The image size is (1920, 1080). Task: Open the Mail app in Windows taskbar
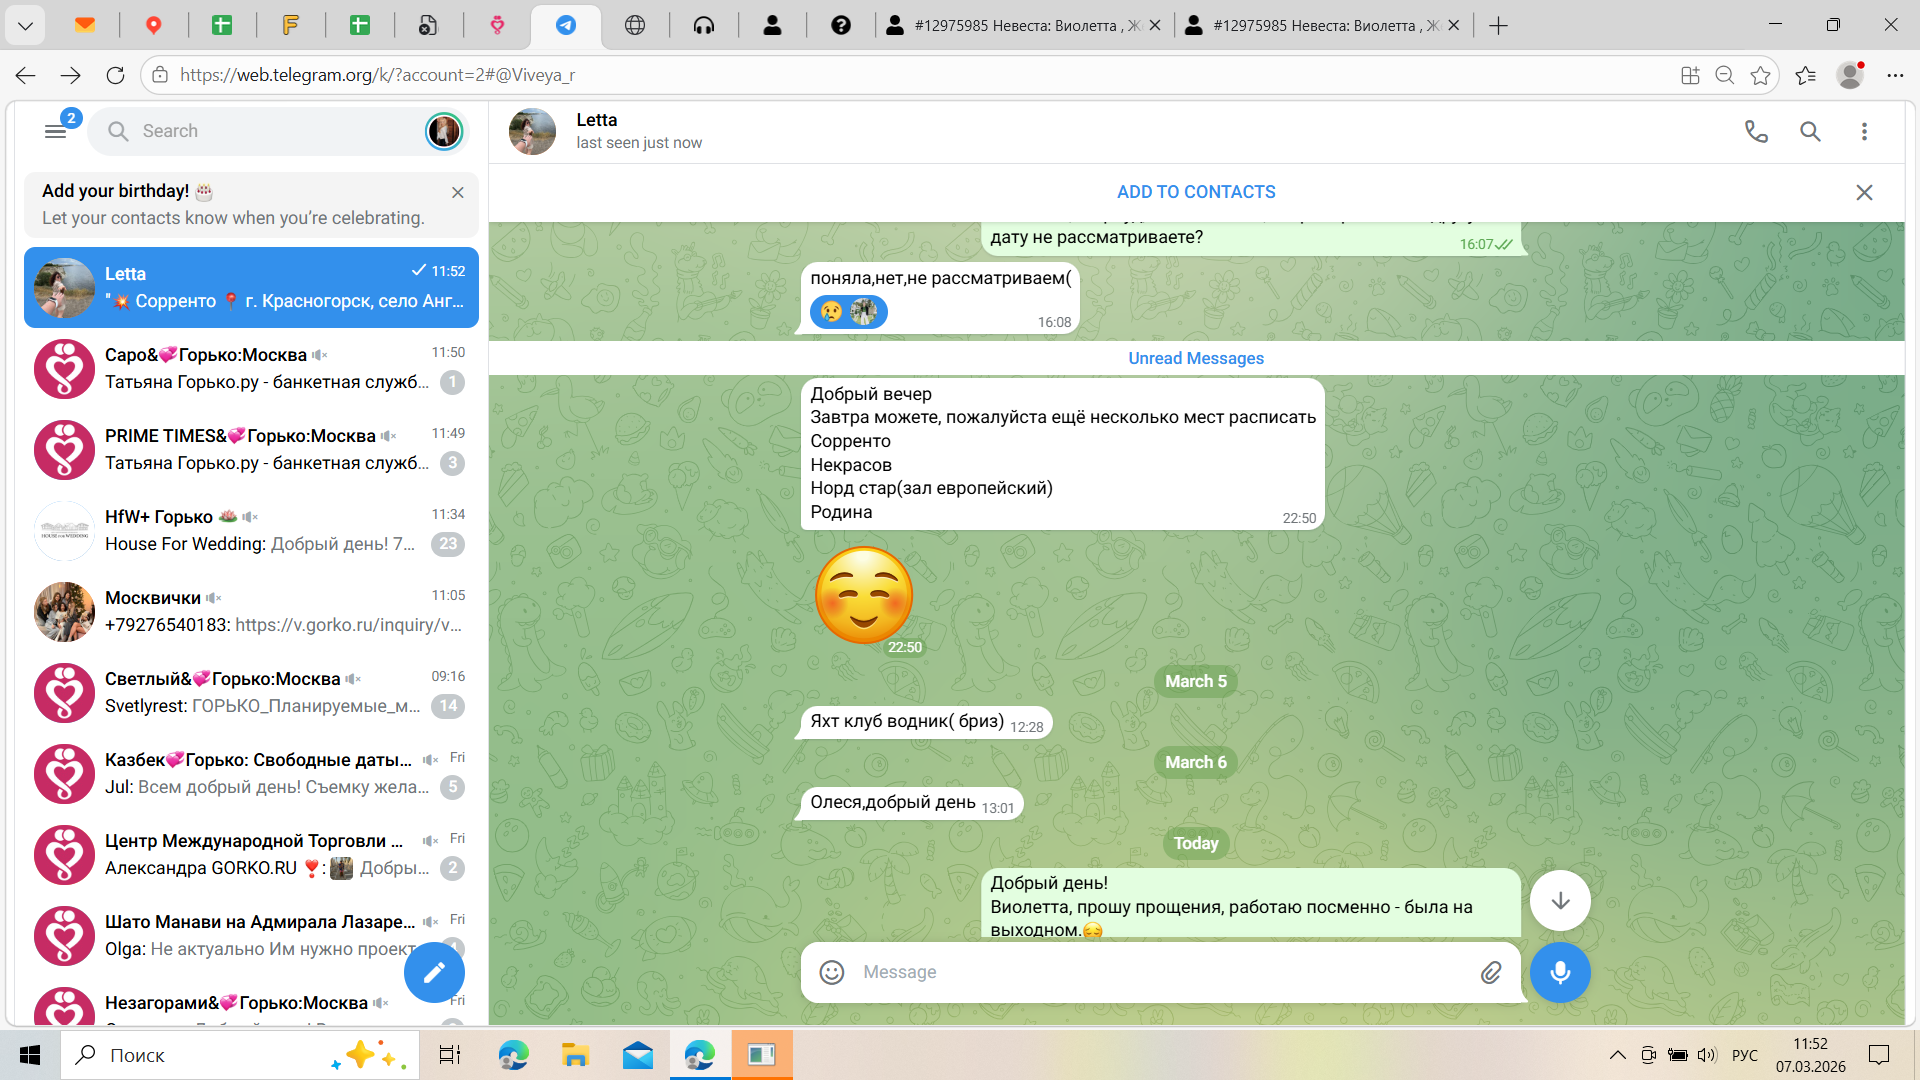637,1055
